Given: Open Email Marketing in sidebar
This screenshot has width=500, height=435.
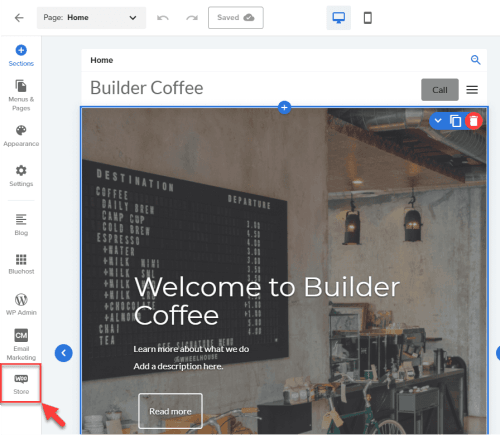Looking at the screenshot, I should pyautogui.click(x=21, y=345).
